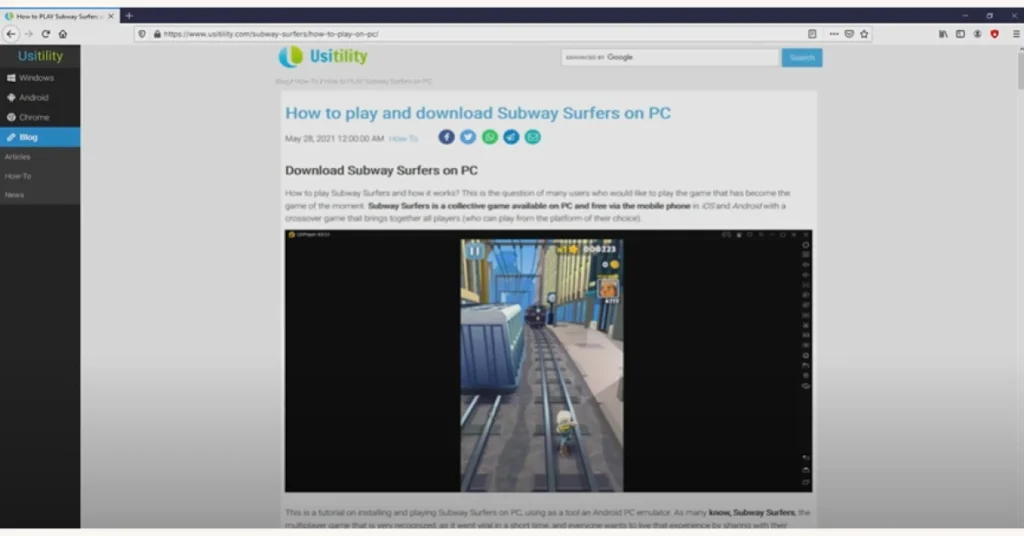Open Windows category in sidebar
Image resolution: width=1024 pixels, height=536 pixels.
pyautogui.click(x=40, y=78)
